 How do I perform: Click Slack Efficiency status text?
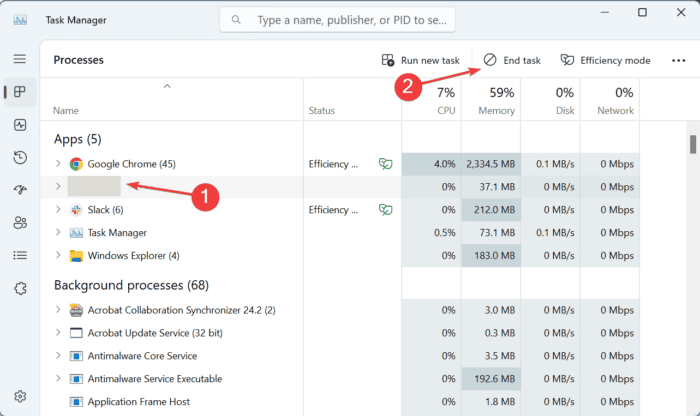pyautogui.click(x=333, y=210)
